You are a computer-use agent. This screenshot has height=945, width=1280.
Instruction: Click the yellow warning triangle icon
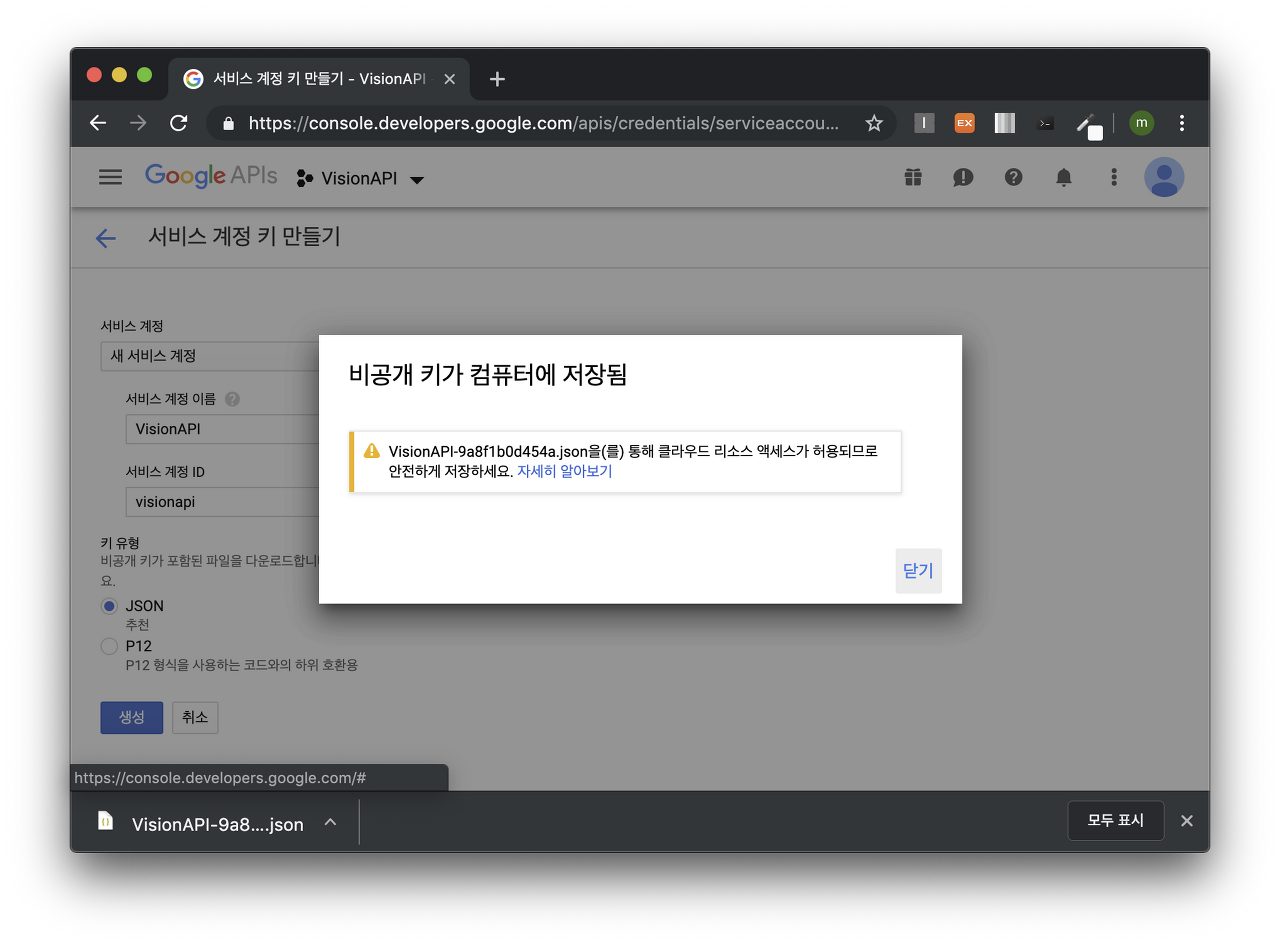(x=371, y=451)
